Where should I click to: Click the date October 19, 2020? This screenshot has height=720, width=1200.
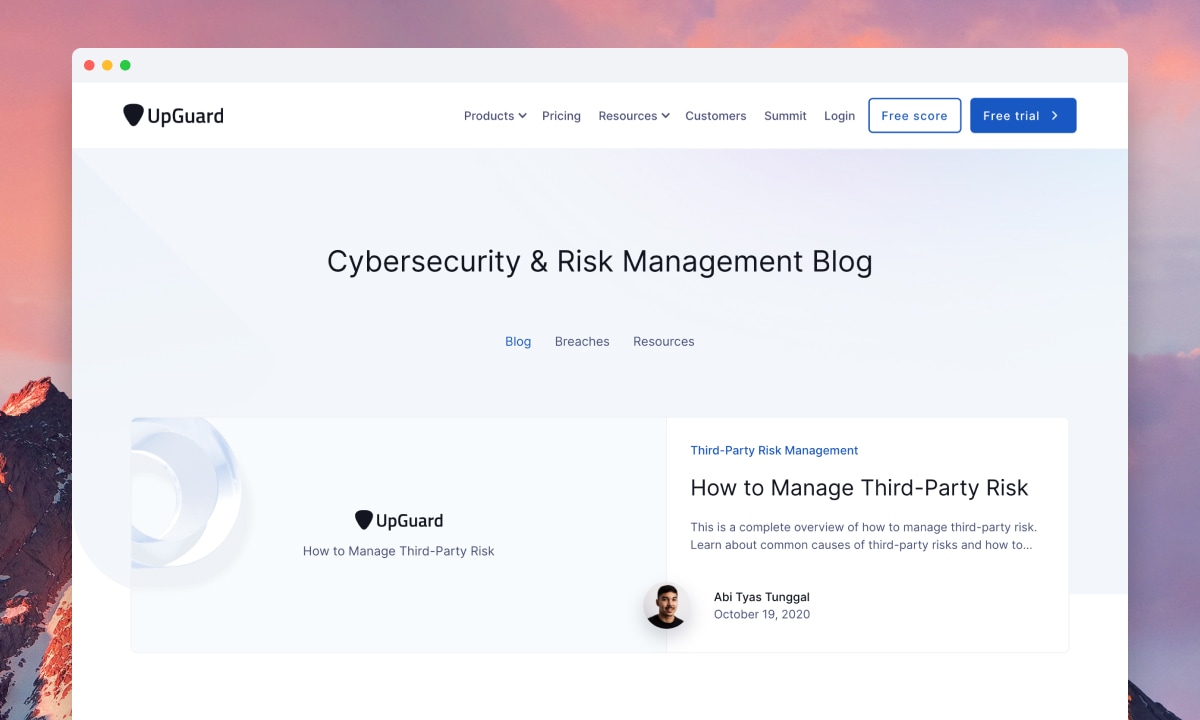tap(762, 614)
